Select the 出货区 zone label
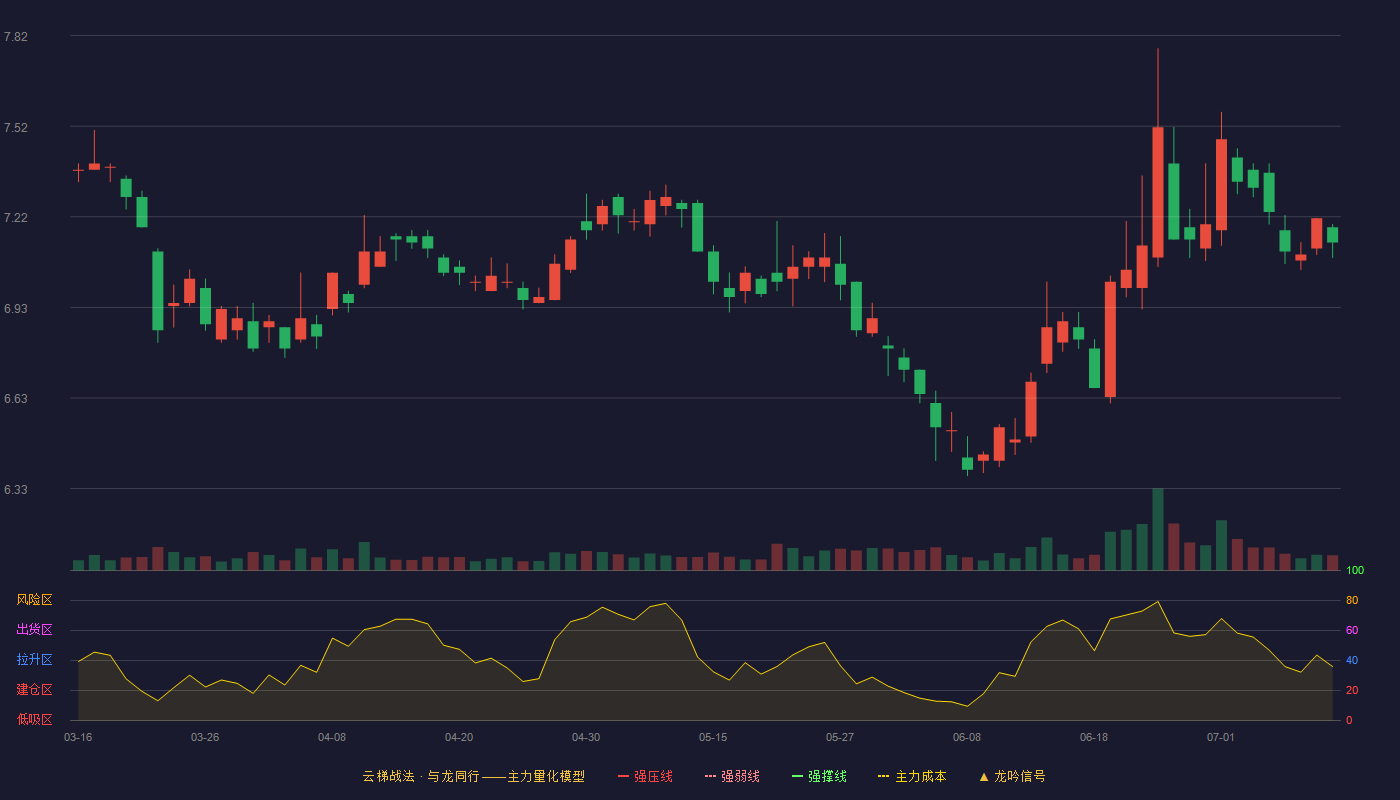This screenshot has height=800, width=1400. (x=34, y=630)
